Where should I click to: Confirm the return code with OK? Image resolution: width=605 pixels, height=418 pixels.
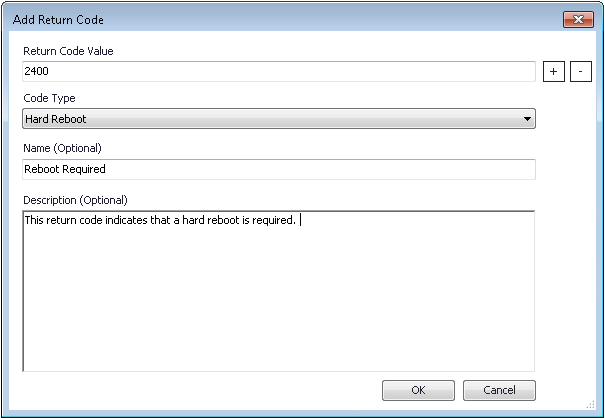tap(418, 390)
